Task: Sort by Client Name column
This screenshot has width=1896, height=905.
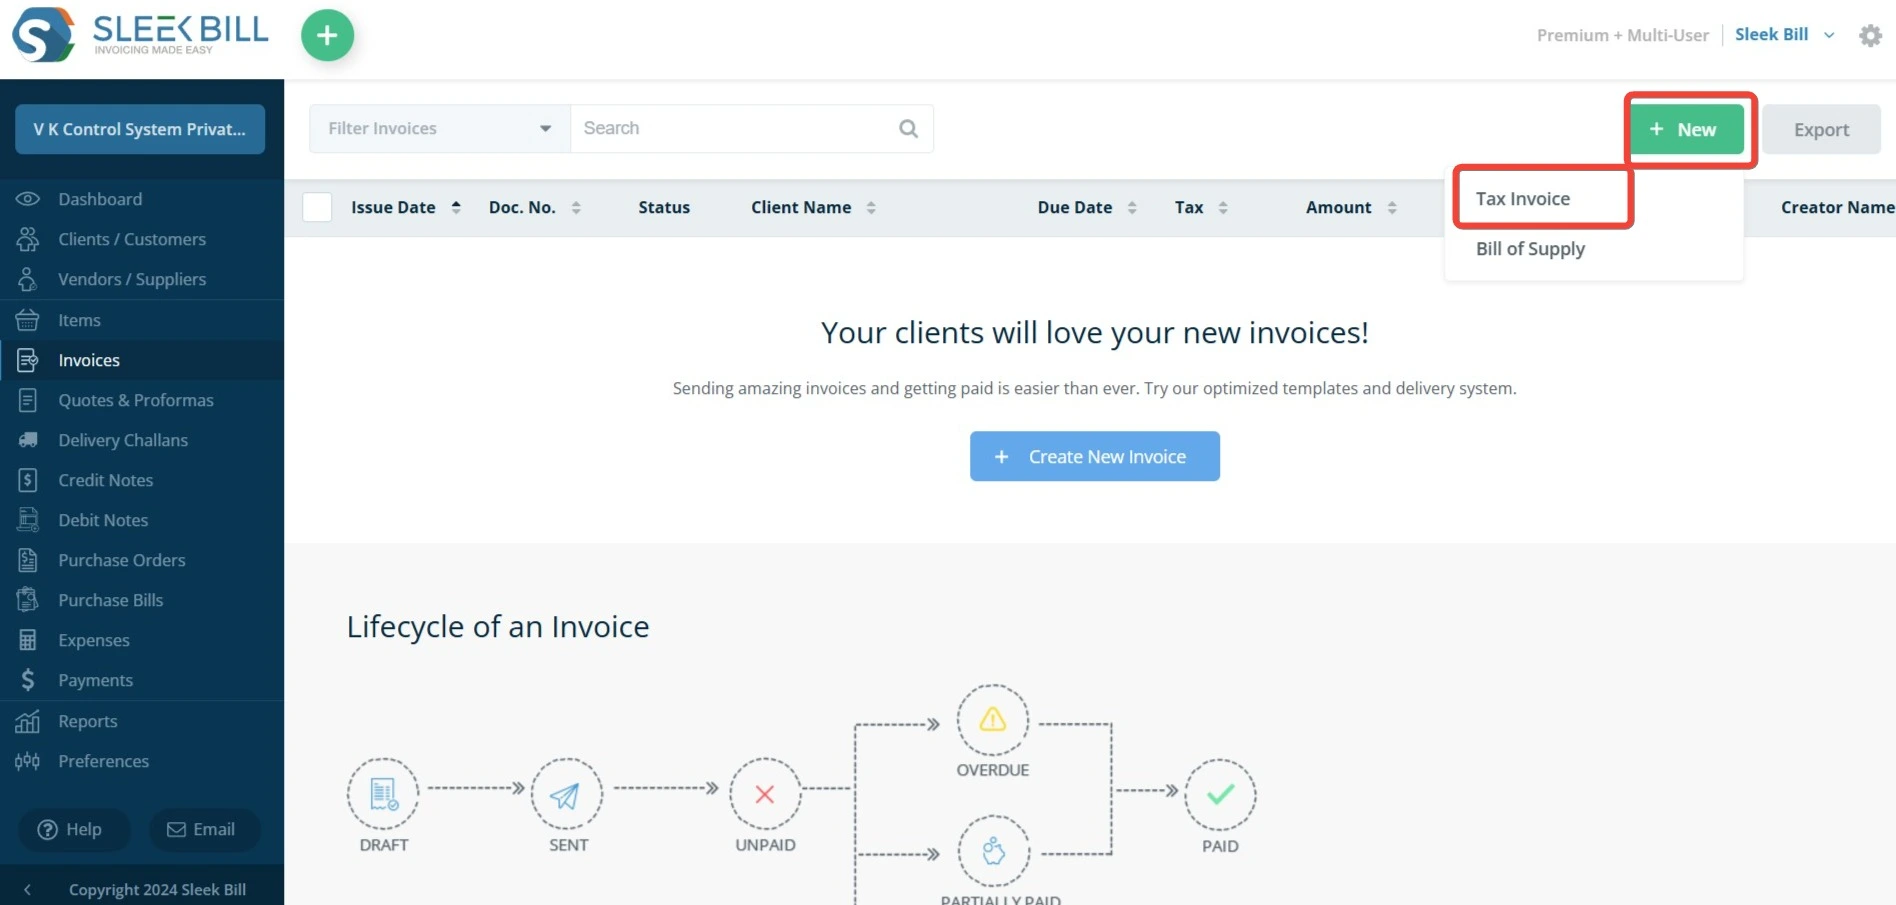Action: point(814,207)
